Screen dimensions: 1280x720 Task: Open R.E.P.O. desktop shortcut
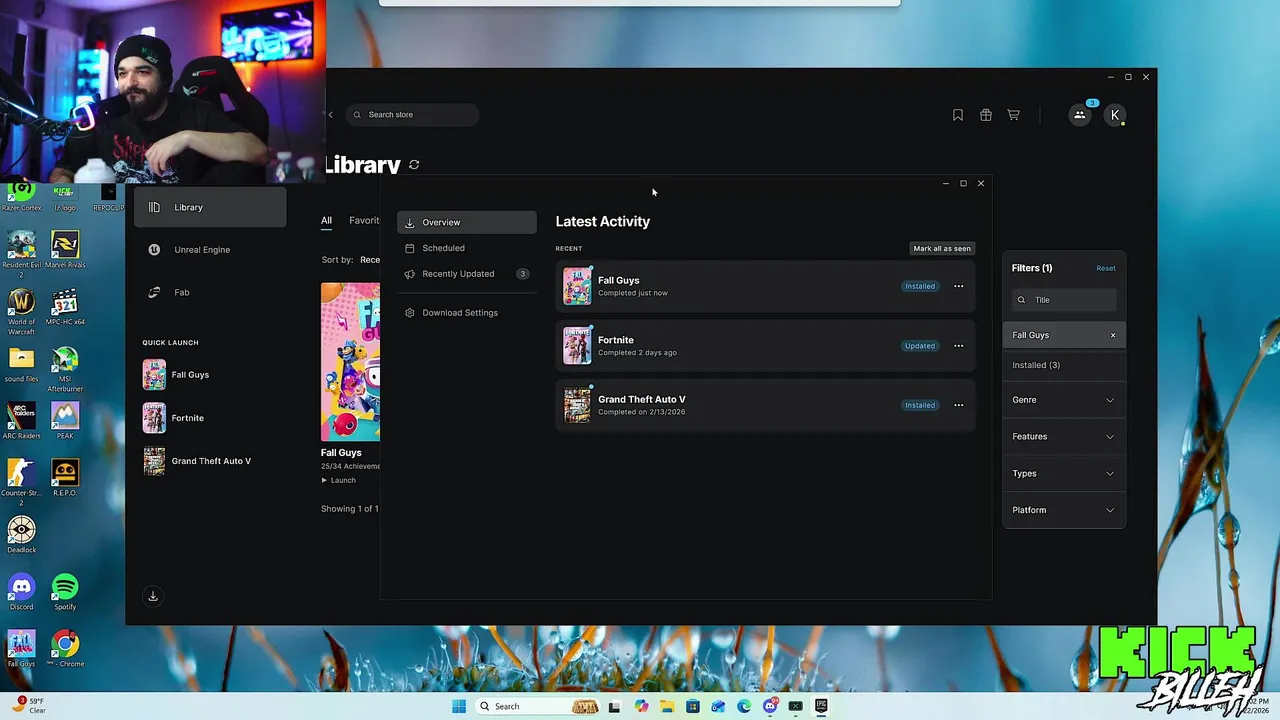pyautogui.click(x=65, y=478)
